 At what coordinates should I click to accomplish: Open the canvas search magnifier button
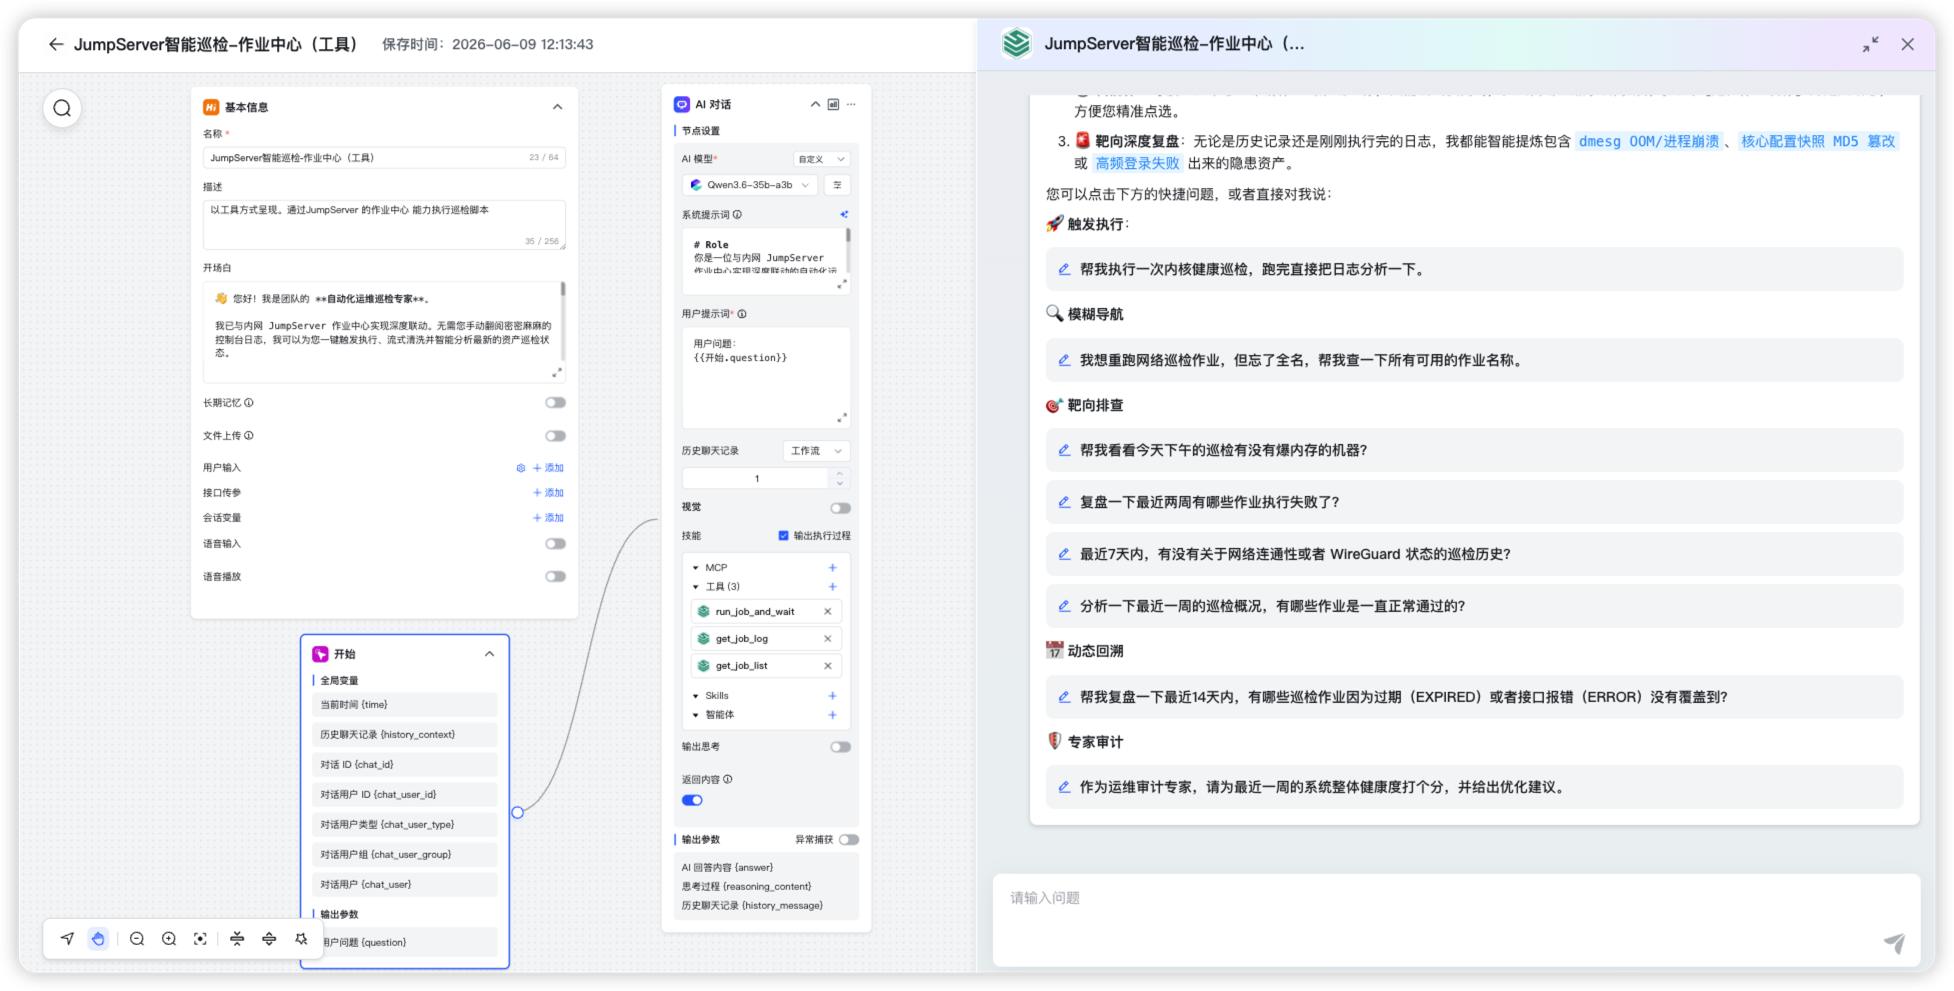coord(62,108)
